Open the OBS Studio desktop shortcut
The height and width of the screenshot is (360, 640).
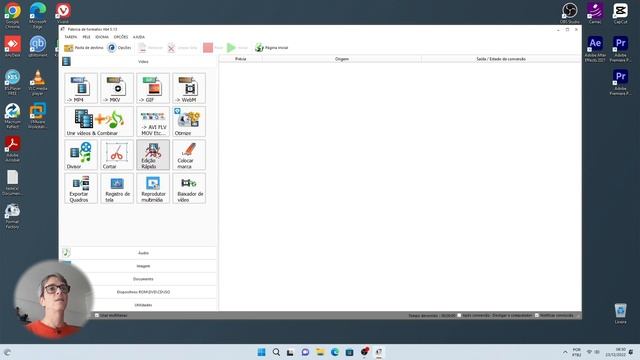[569, 13]
